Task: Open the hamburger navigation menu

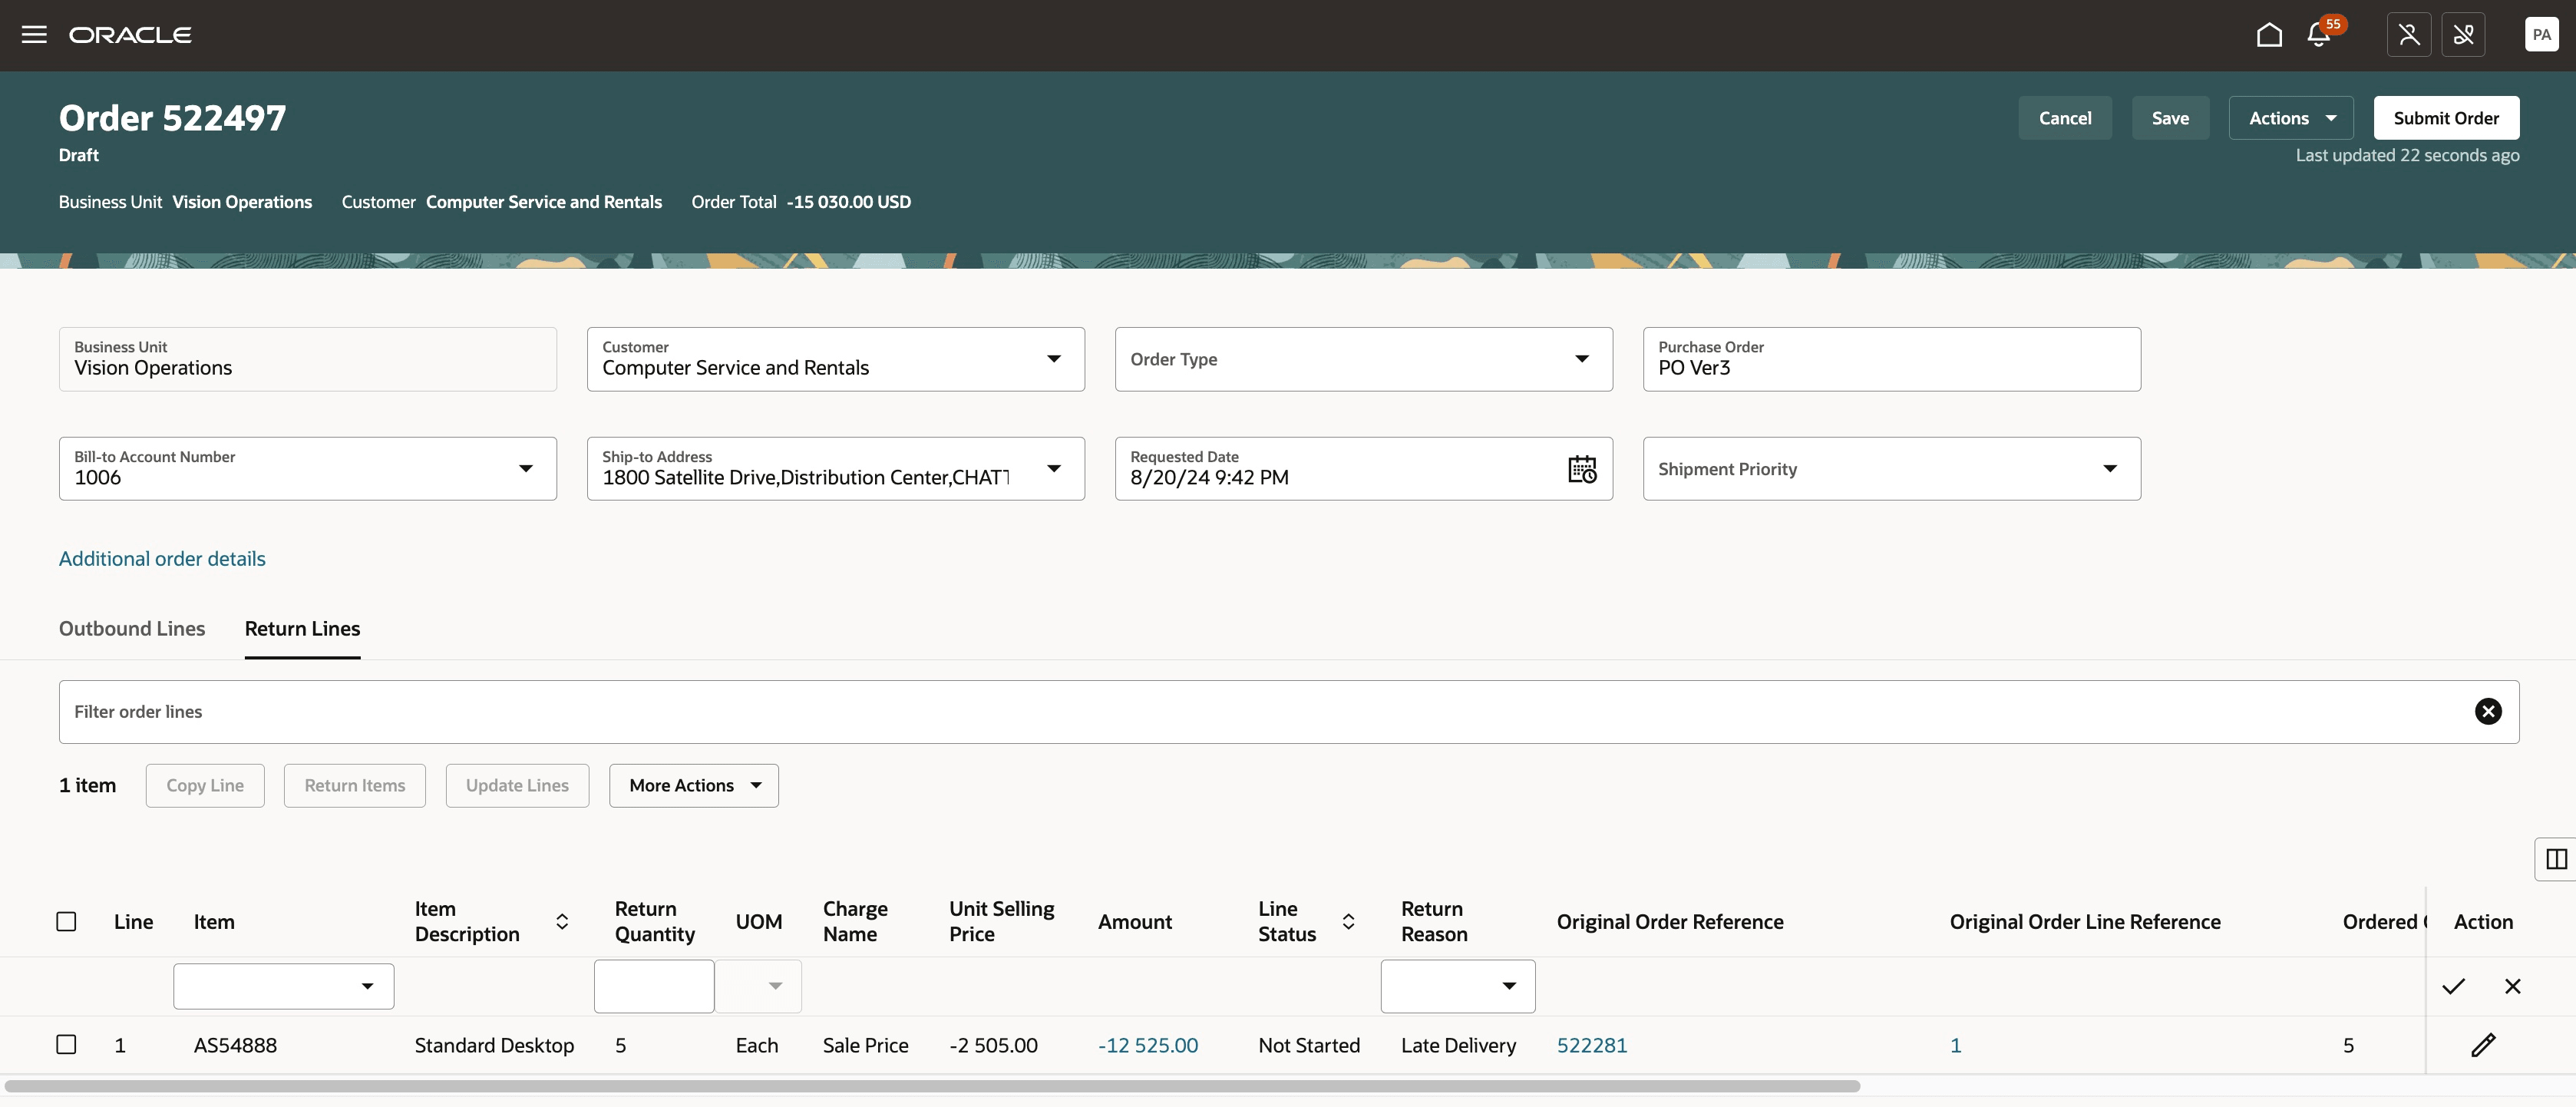Action: click(34, 35)
